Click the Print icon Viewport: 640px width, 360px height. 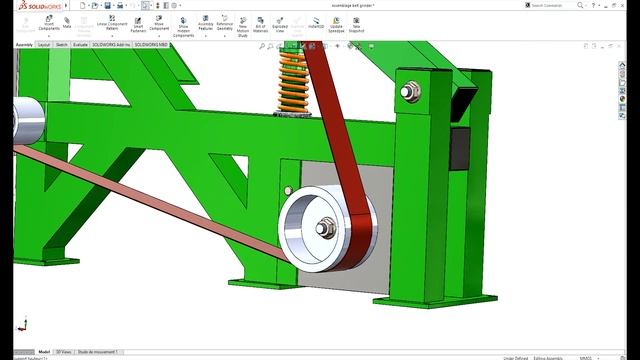120,5
